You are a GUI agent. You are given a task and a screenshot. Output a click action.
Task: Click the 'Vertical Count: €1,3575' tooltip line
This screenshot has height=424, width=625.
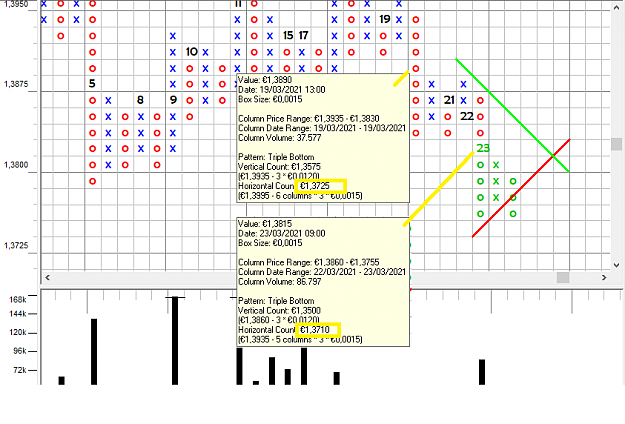pyautogui.click(x=279, y=167)
